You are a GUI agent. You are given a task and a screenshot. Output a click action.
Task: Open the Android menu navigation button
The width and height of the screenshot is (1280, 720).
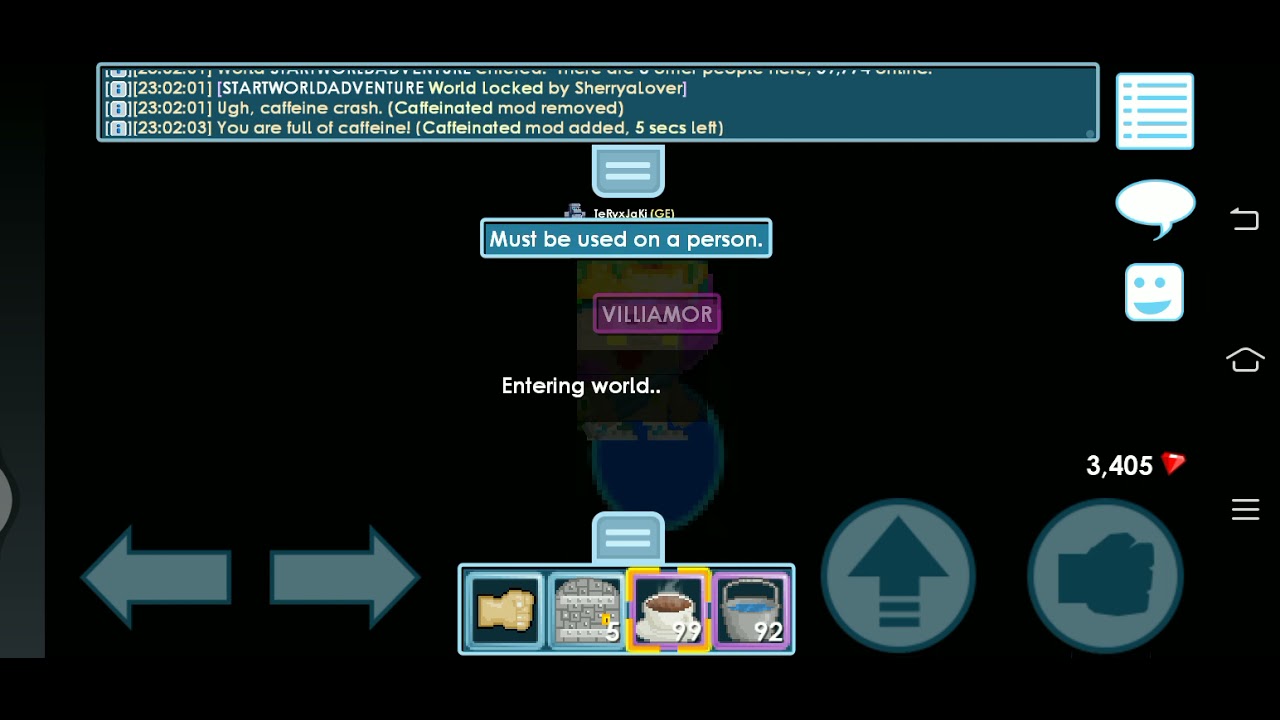1245,509
